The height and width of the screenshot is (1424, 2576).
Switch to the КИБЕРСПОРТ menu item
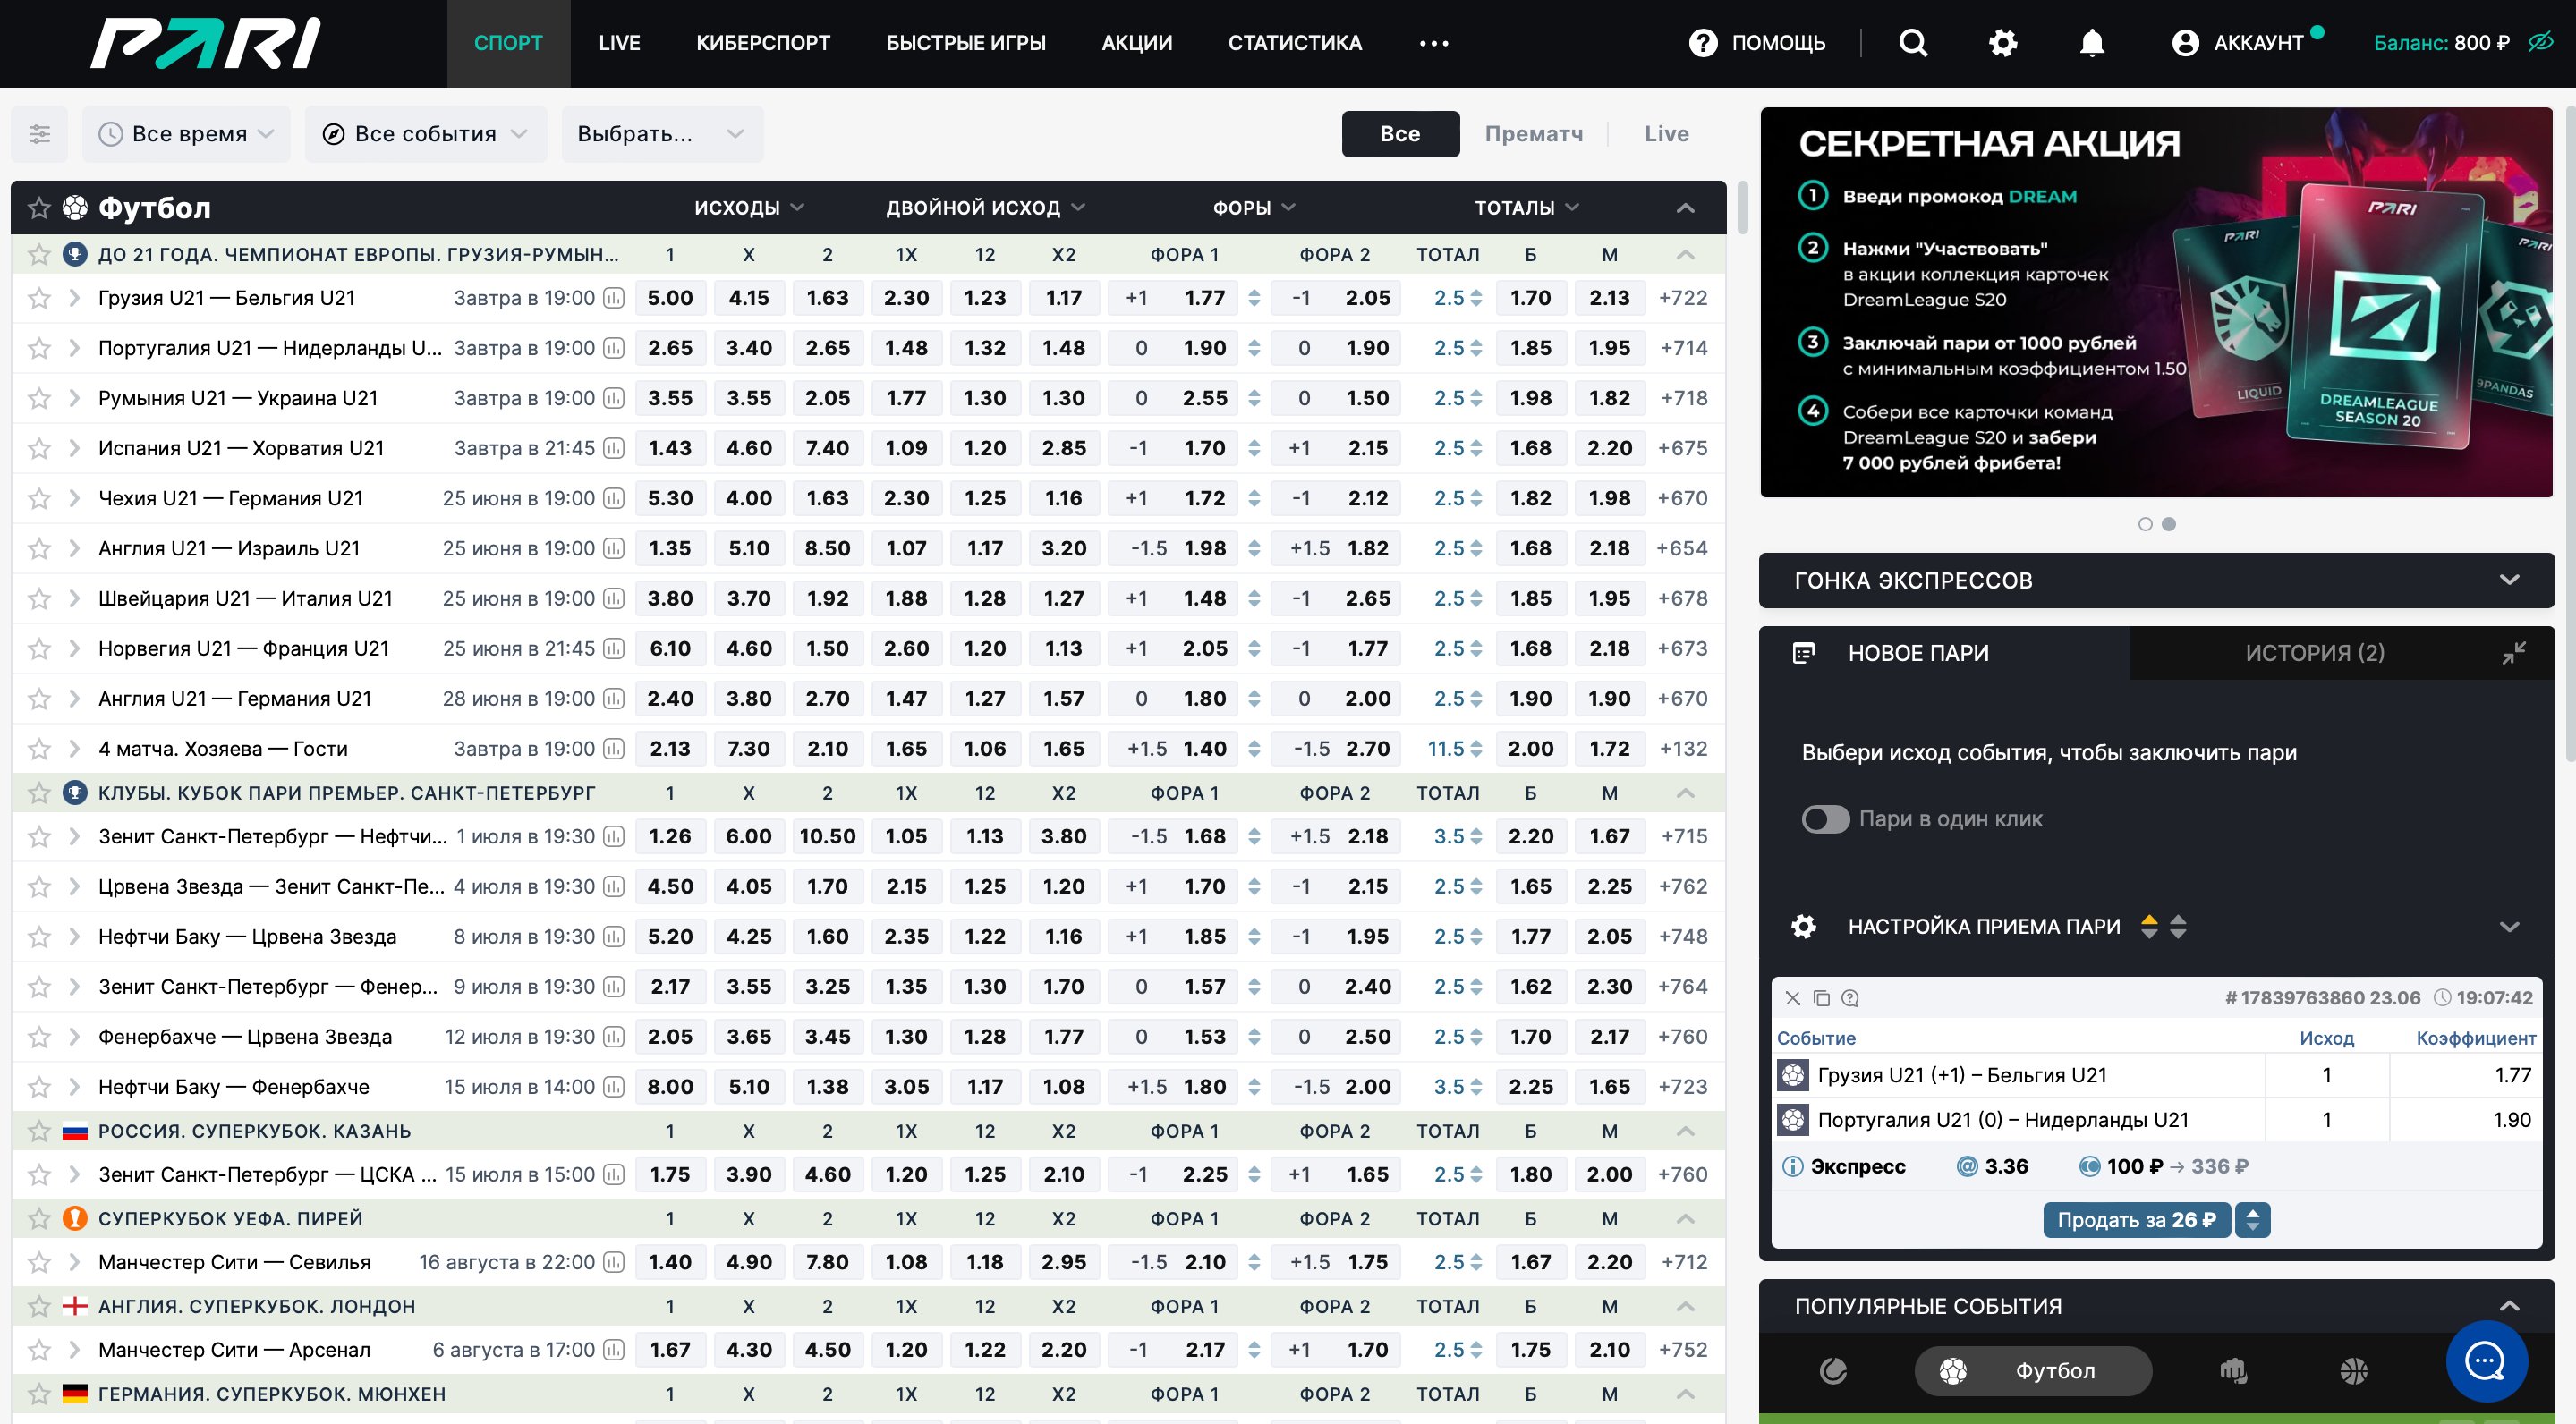[x=763, y=43]
